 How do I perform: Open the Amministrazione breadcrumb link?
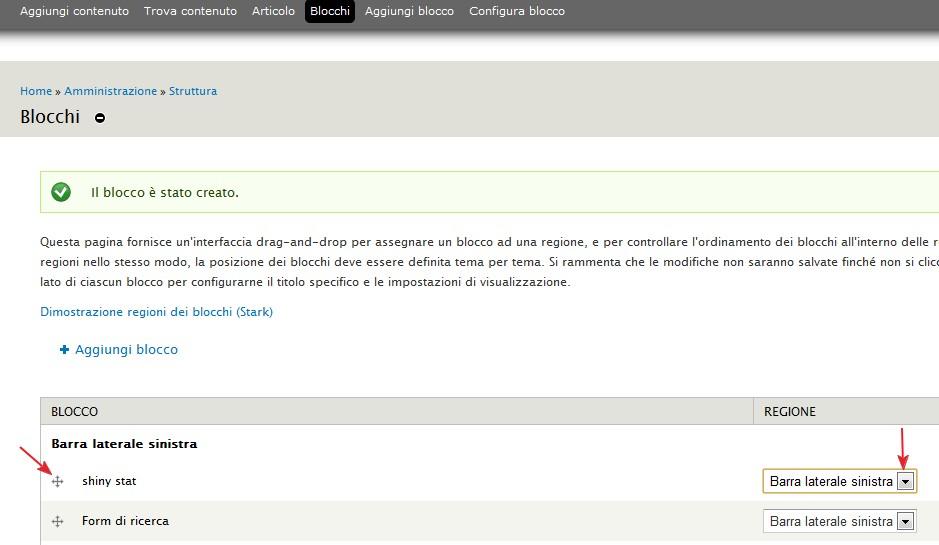[111, 91]
